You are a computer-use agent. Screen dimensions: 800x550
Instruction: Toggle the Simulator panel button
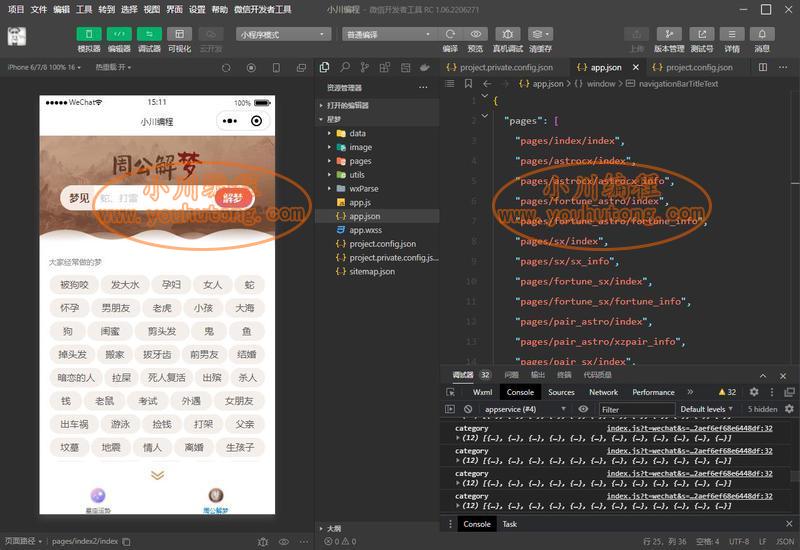(89, 34)
